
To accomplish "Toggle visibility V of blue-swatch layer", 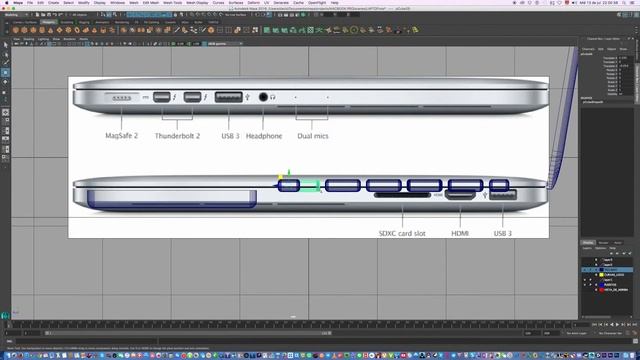I will click(585, 284).
